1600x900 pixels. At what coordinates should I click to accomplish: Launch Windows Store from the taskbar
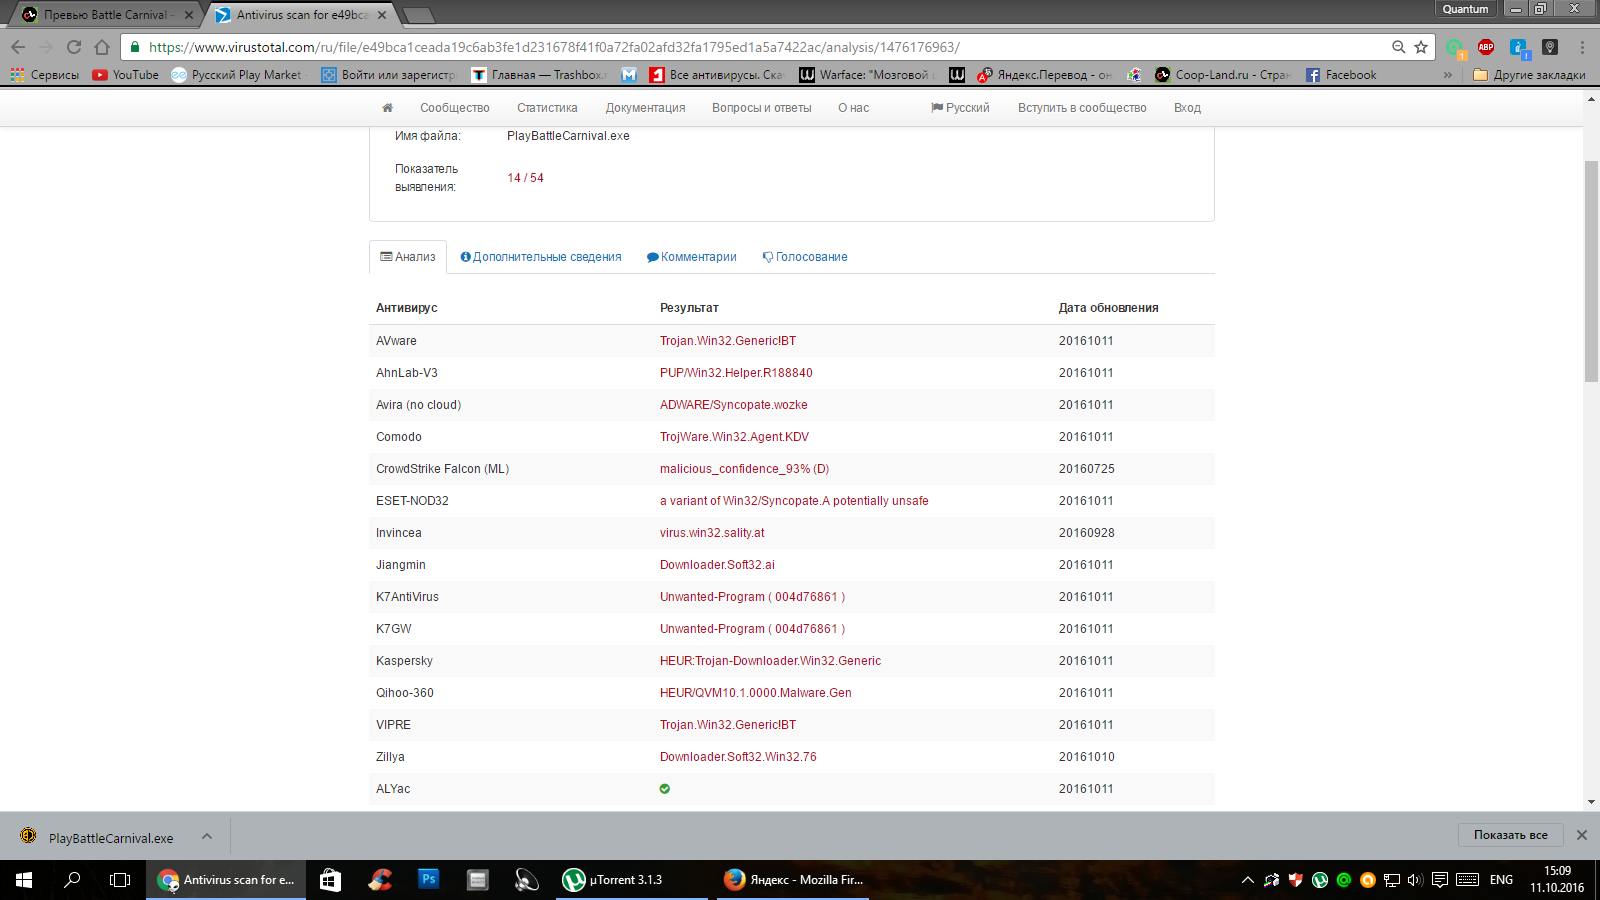330,880
